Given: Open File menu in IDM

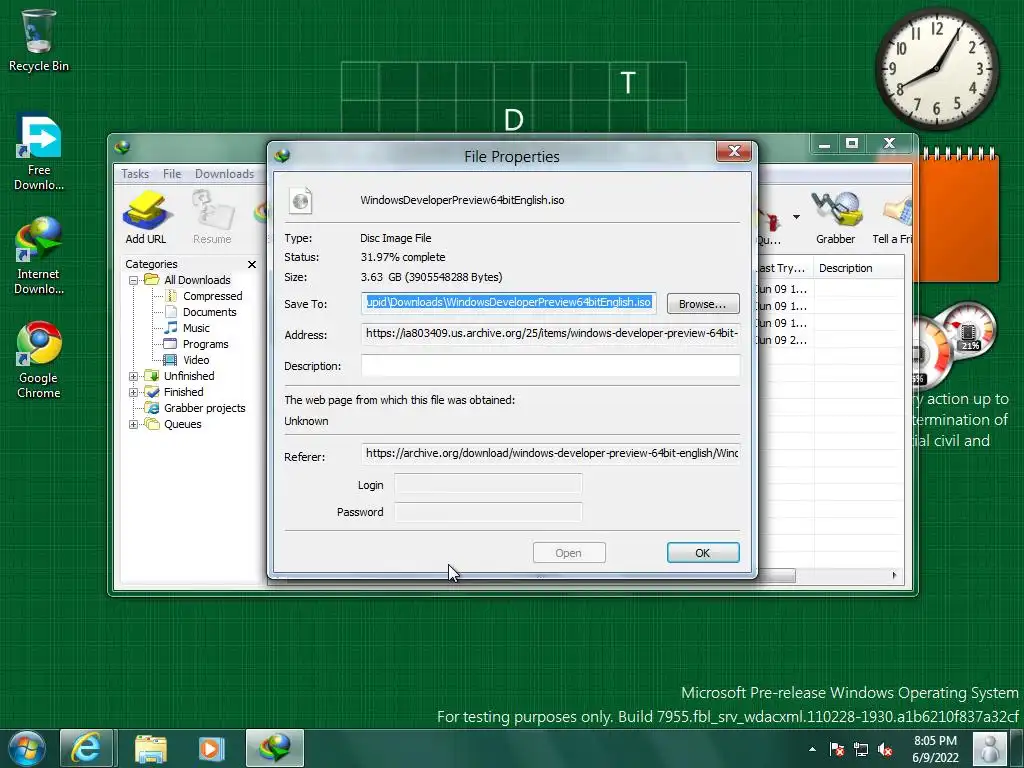Looking at the screenshot, I should (x=172, y=174).
